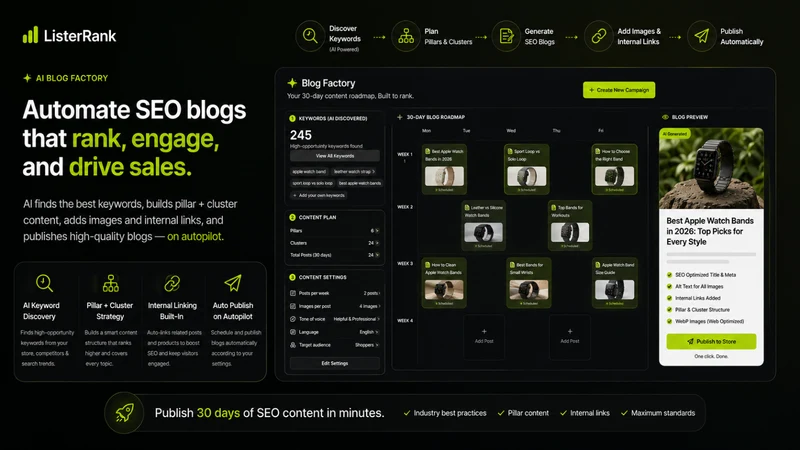Click the Posts per week calendar icon

click(x=293, y=293)
